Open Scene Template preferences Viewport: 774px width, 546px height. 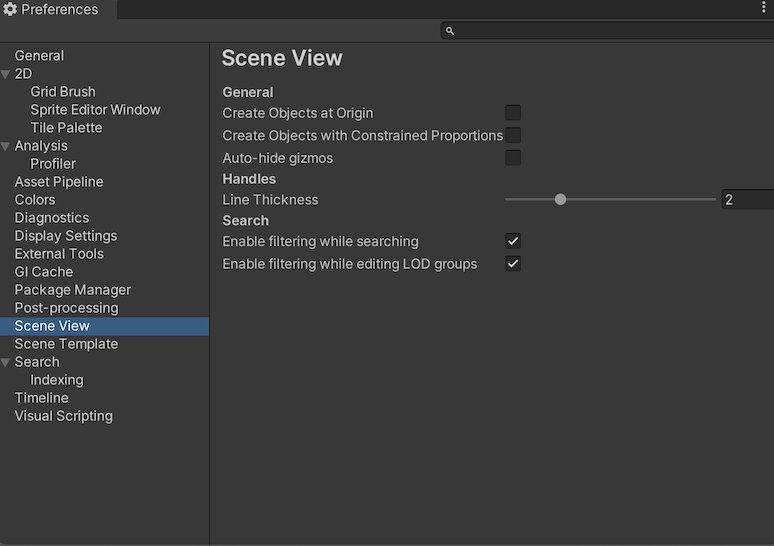(66, 344)
